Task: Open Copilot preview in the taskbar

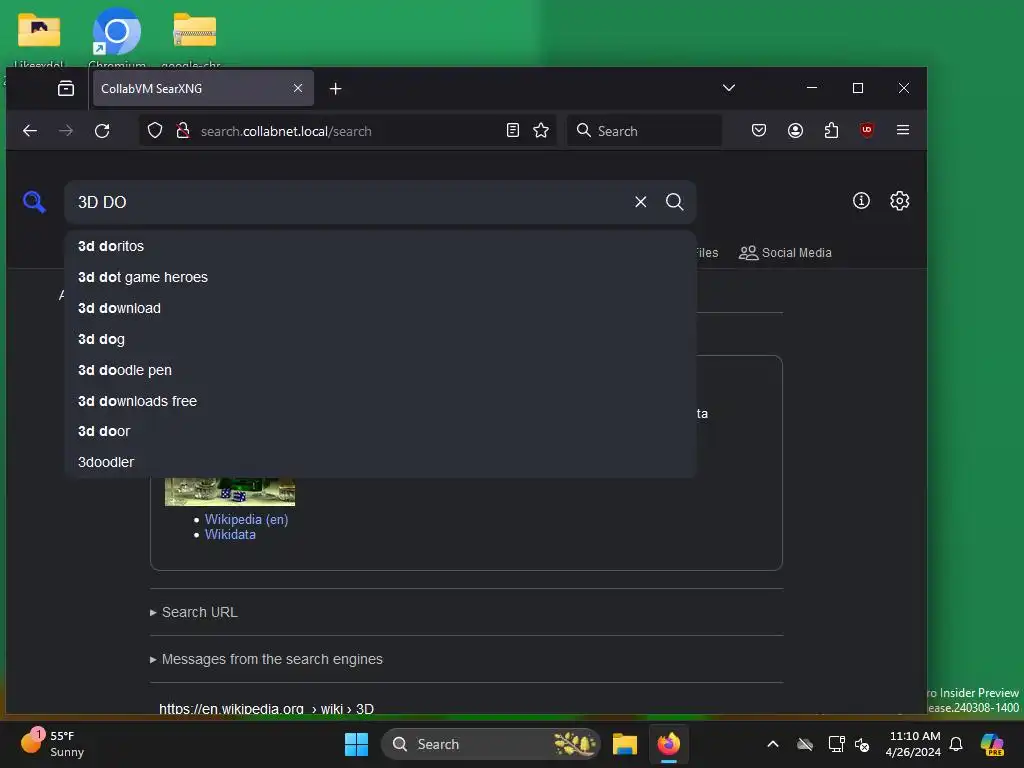Action: (992, 744)
